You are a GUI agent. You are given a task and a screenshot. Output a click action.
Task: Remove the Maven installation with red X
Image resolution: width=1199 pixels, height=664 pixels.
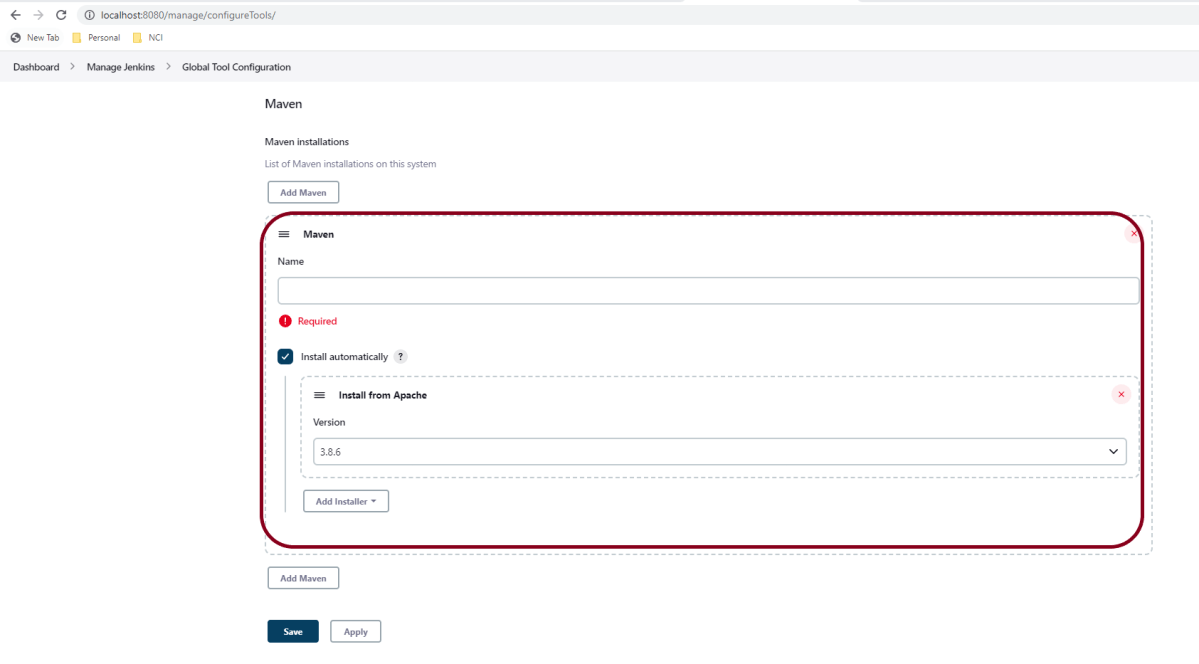point(1133,234)
